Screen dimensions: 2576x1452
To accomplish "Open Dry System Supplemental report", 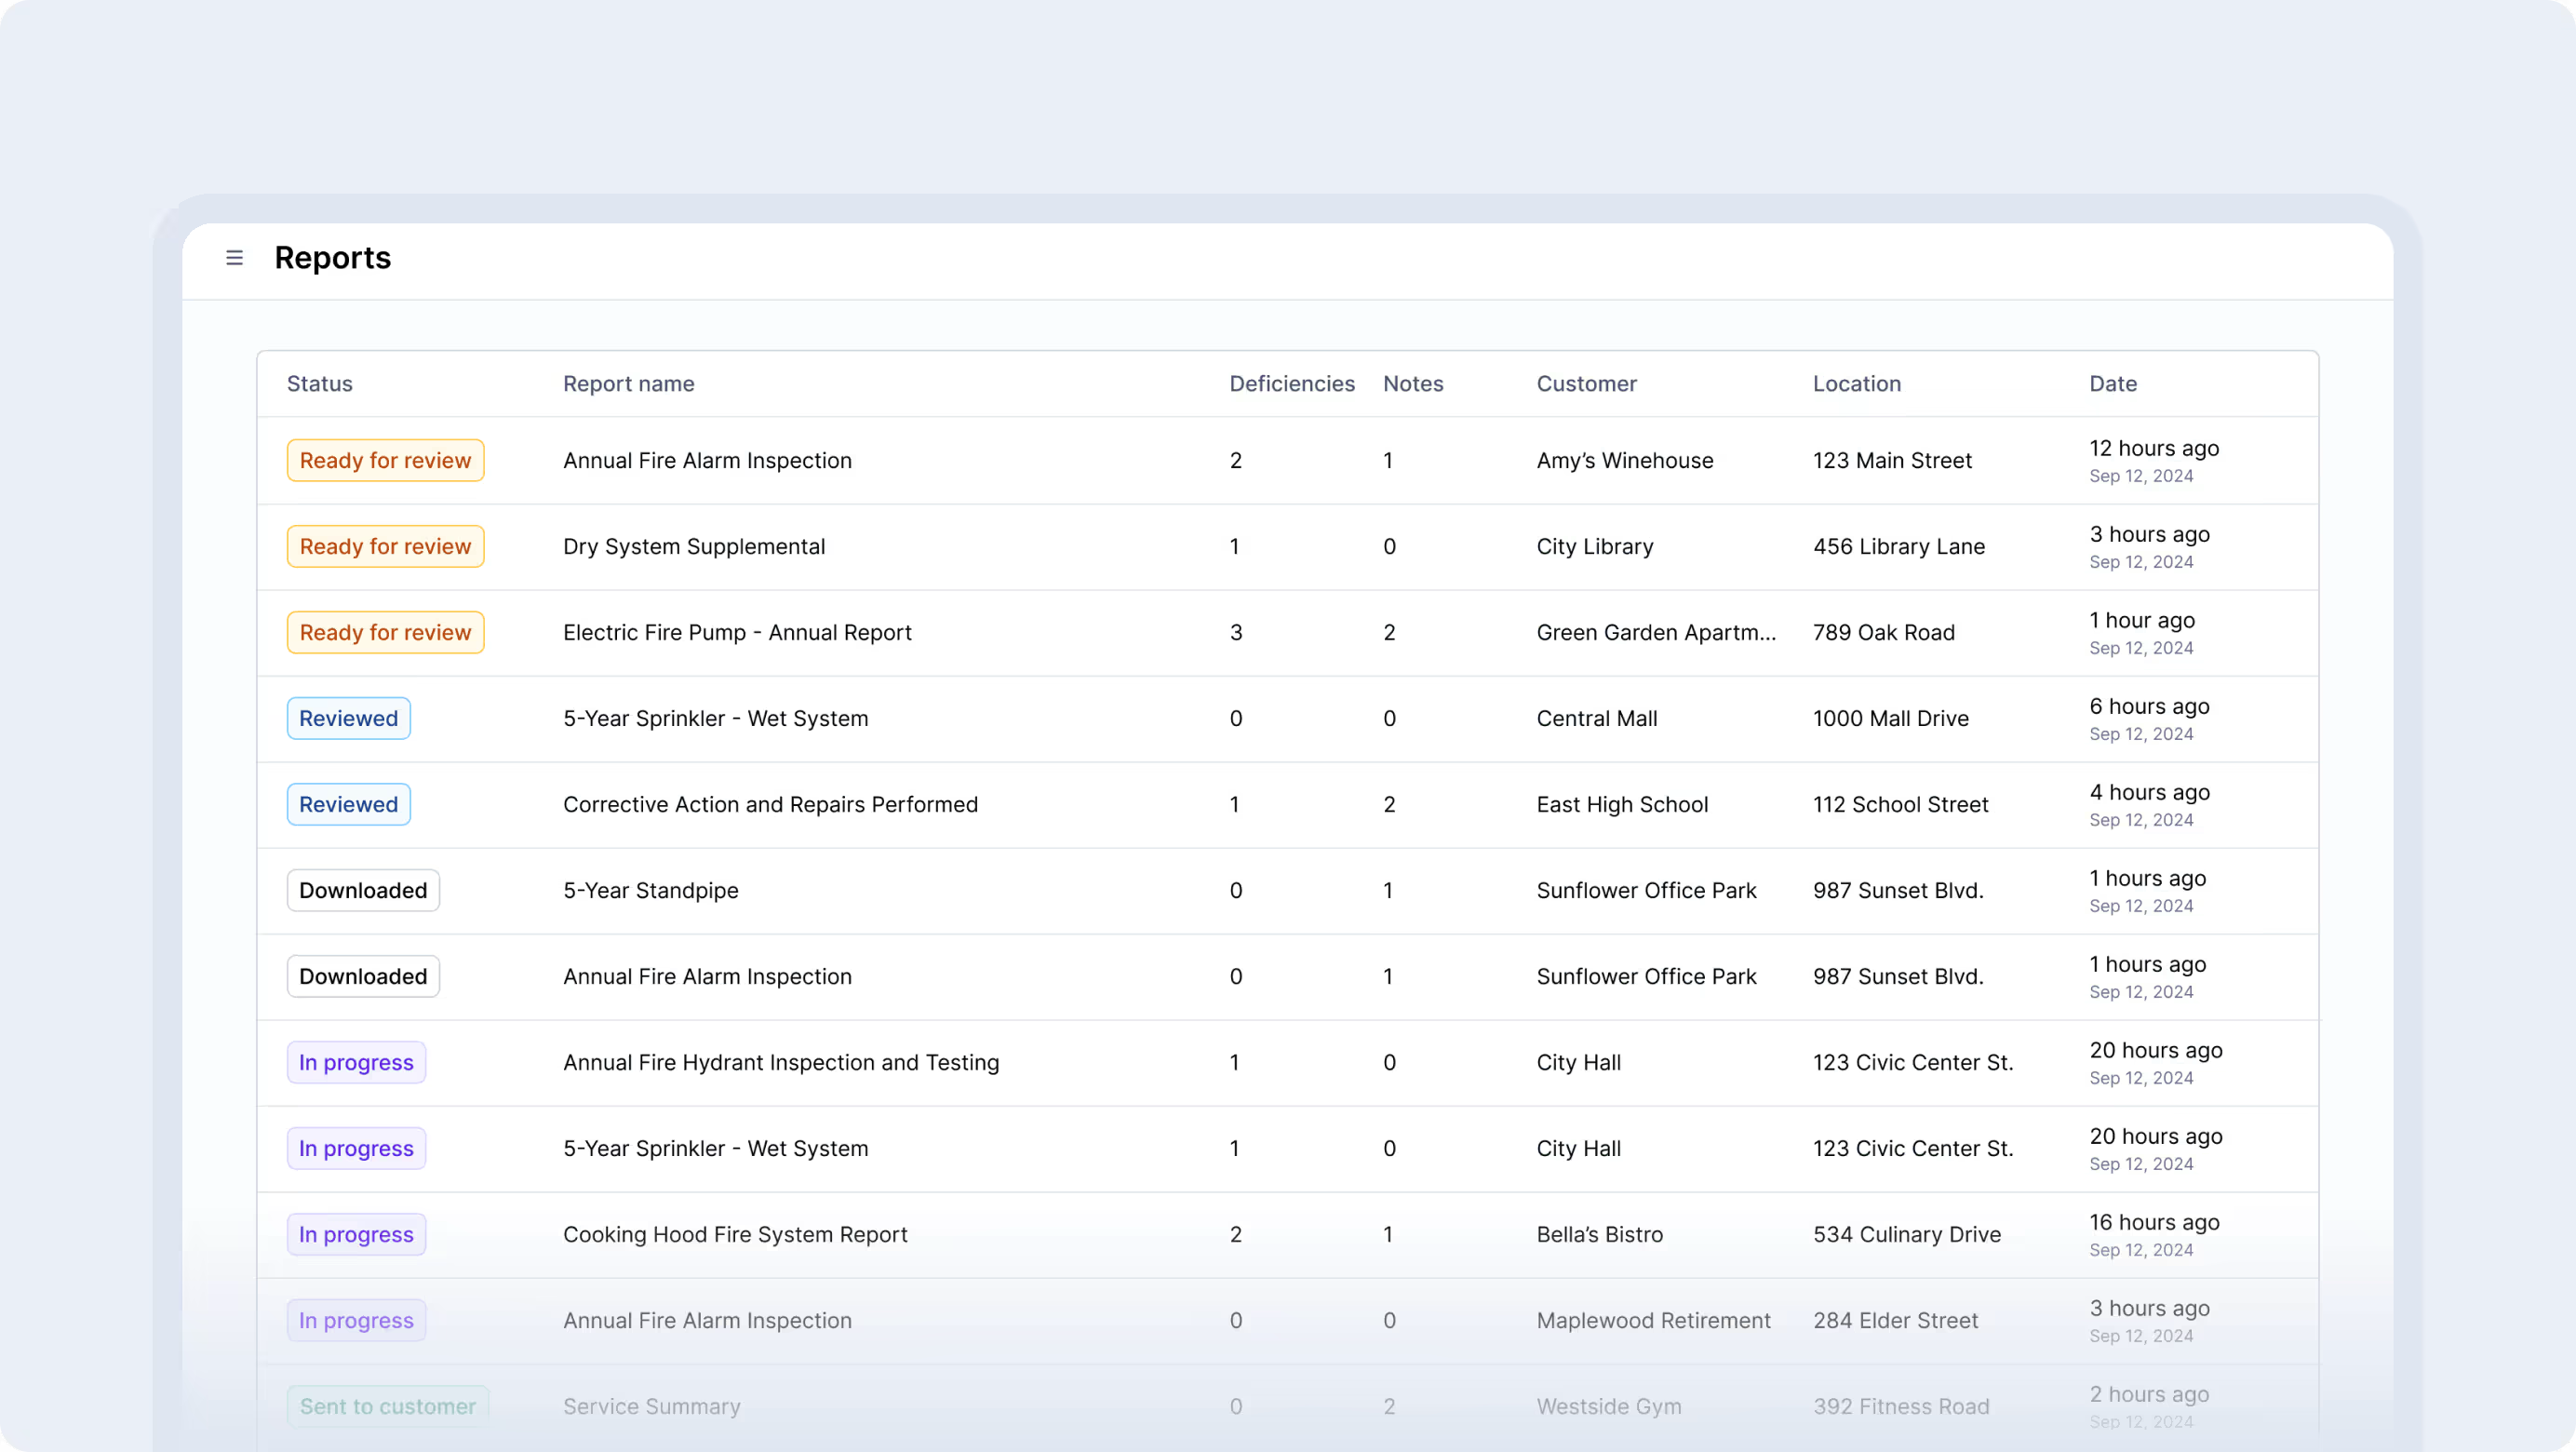I will click(x=694, y=547).
